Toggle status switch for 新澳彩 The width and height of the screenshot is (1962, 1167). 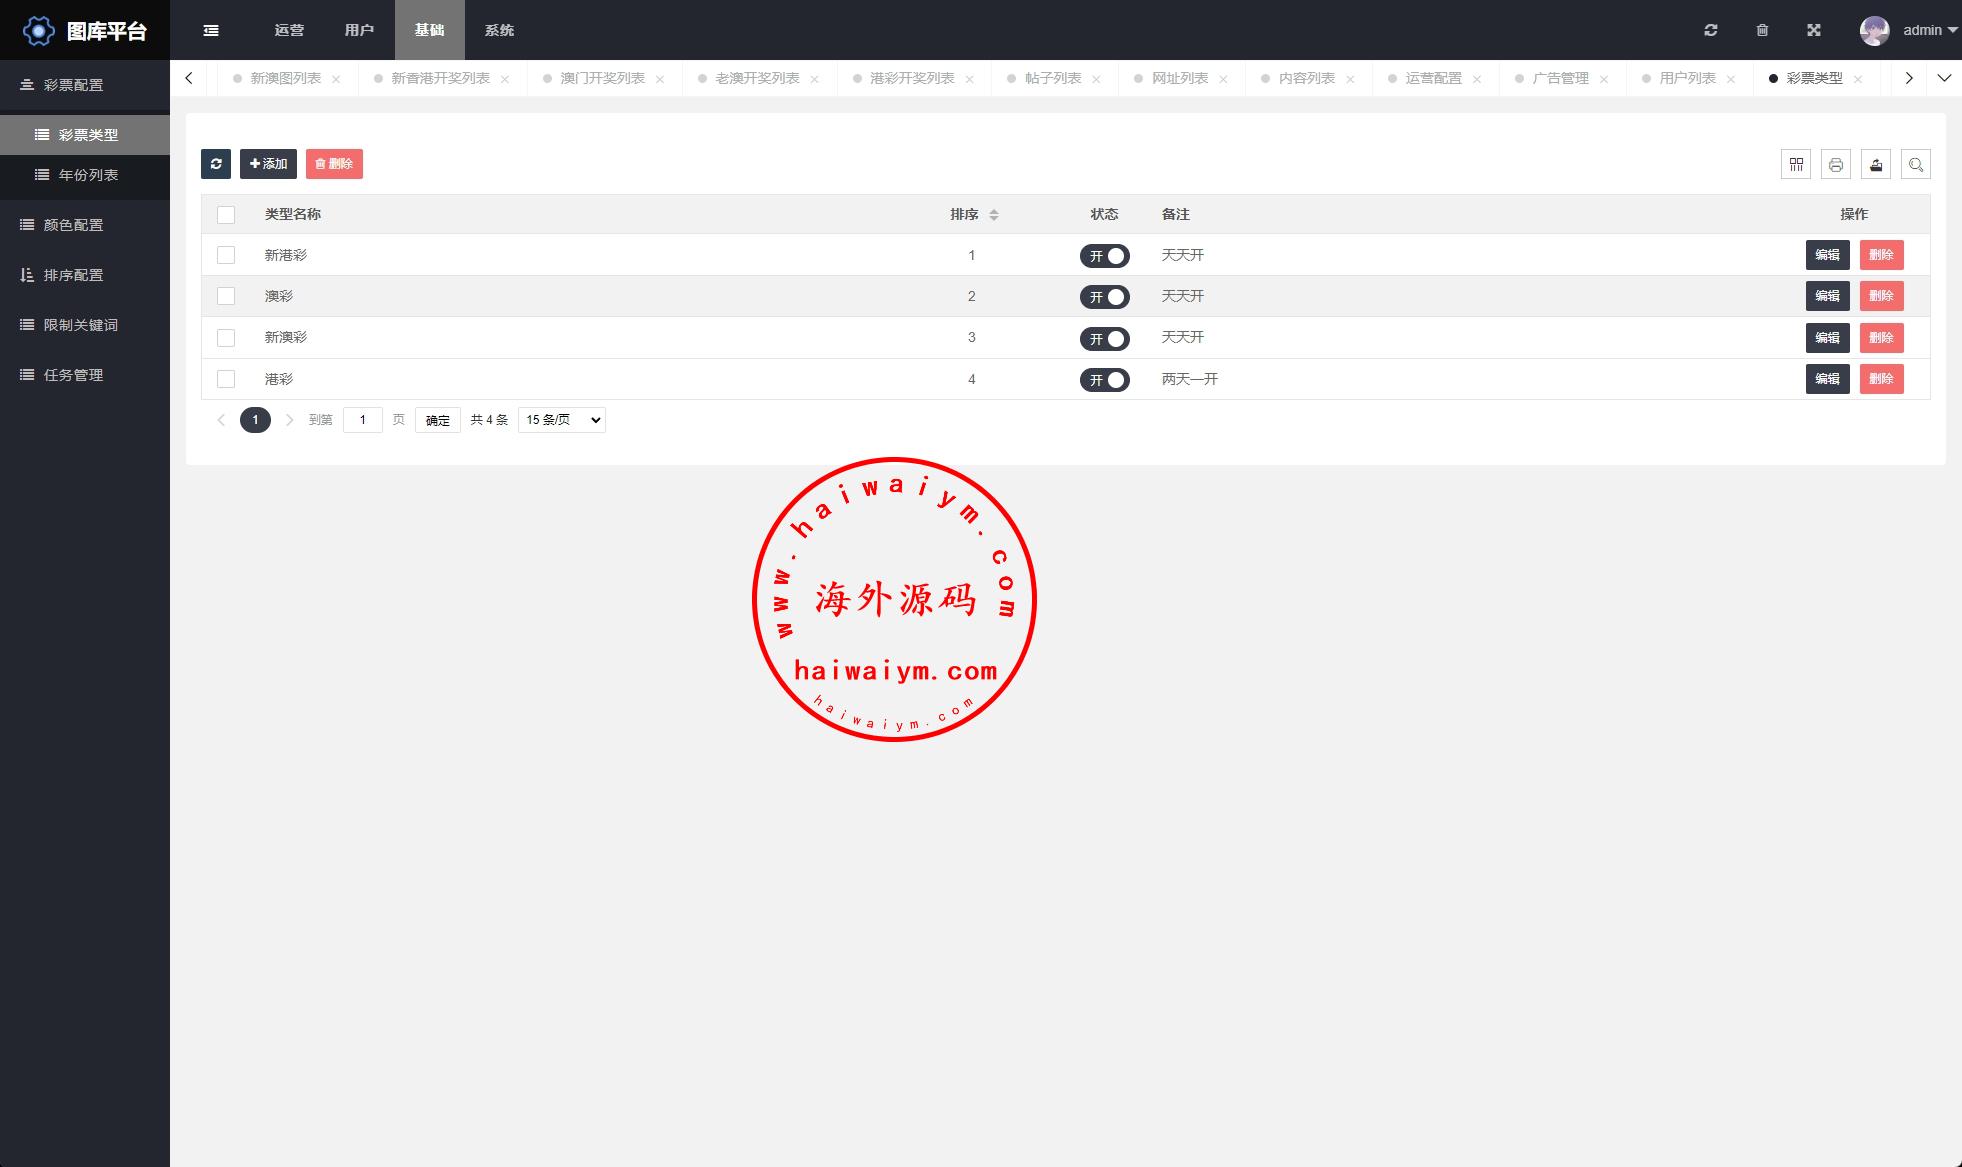pos(1104,339)
